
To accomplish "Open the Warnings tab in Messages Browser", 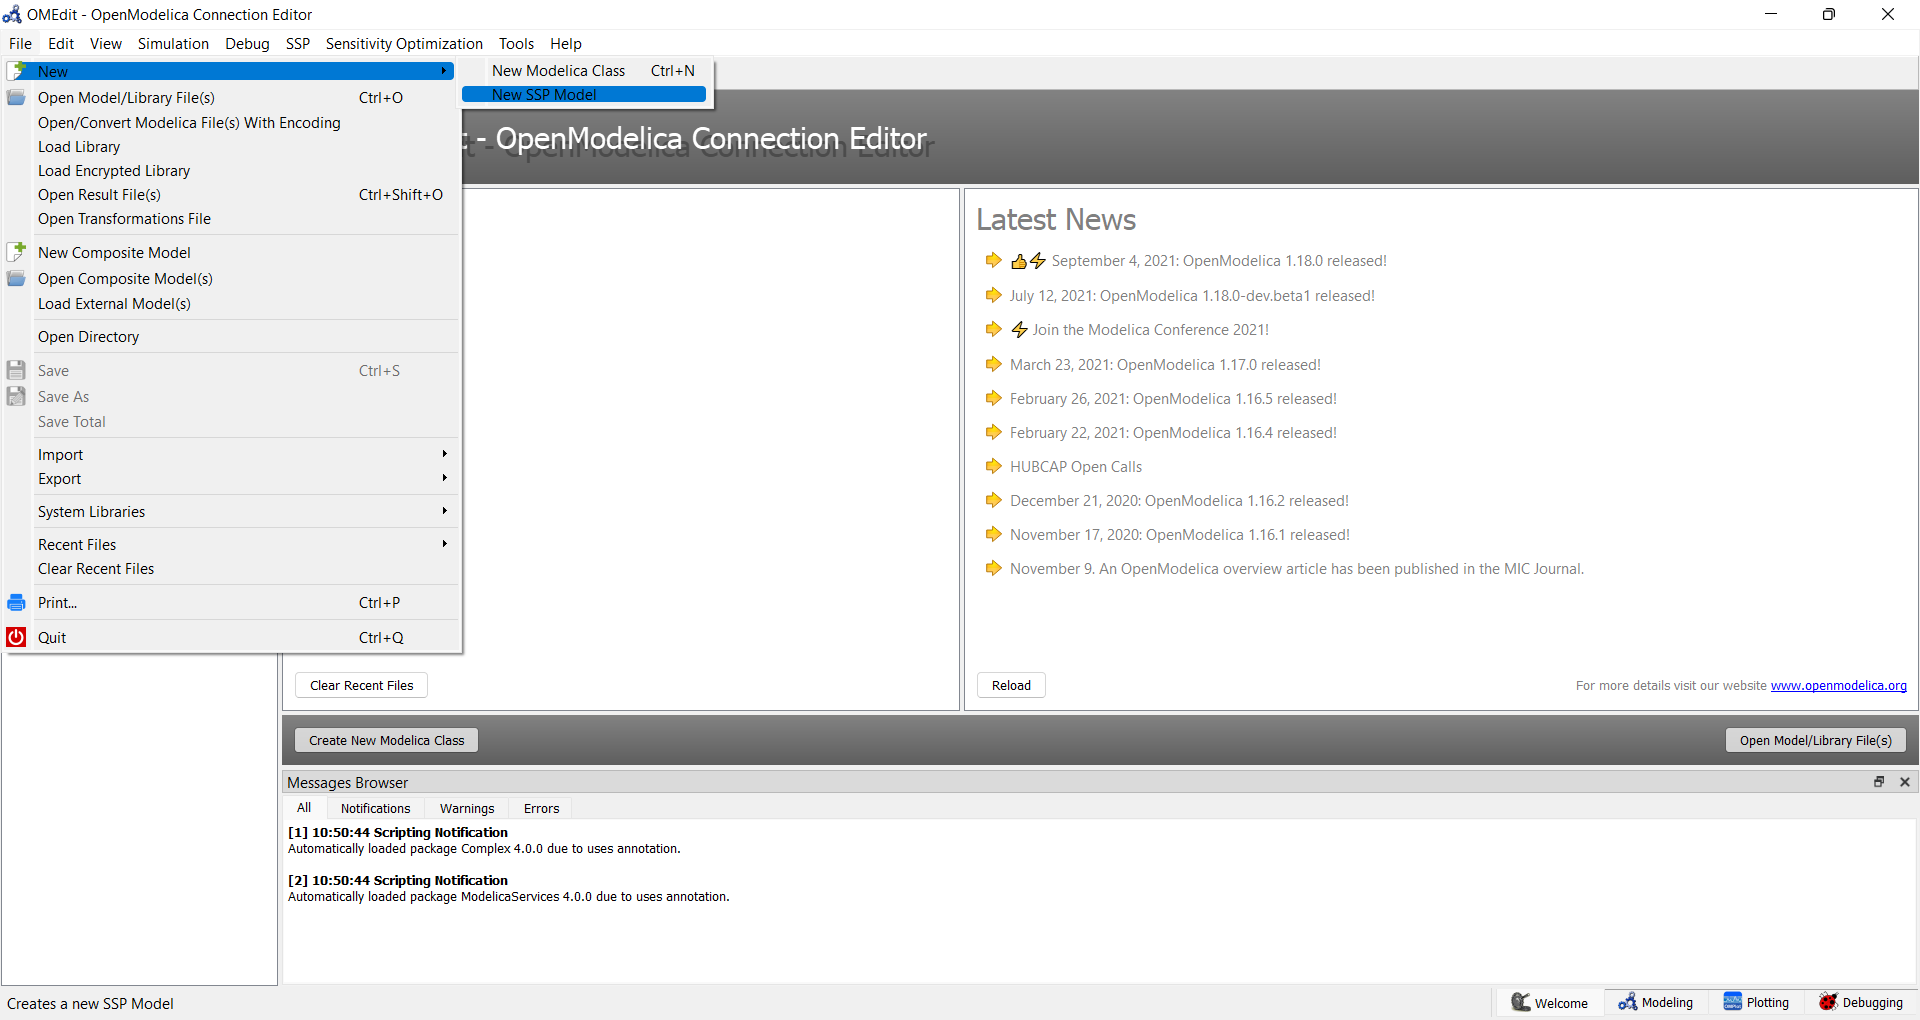I will click(467, 809).
